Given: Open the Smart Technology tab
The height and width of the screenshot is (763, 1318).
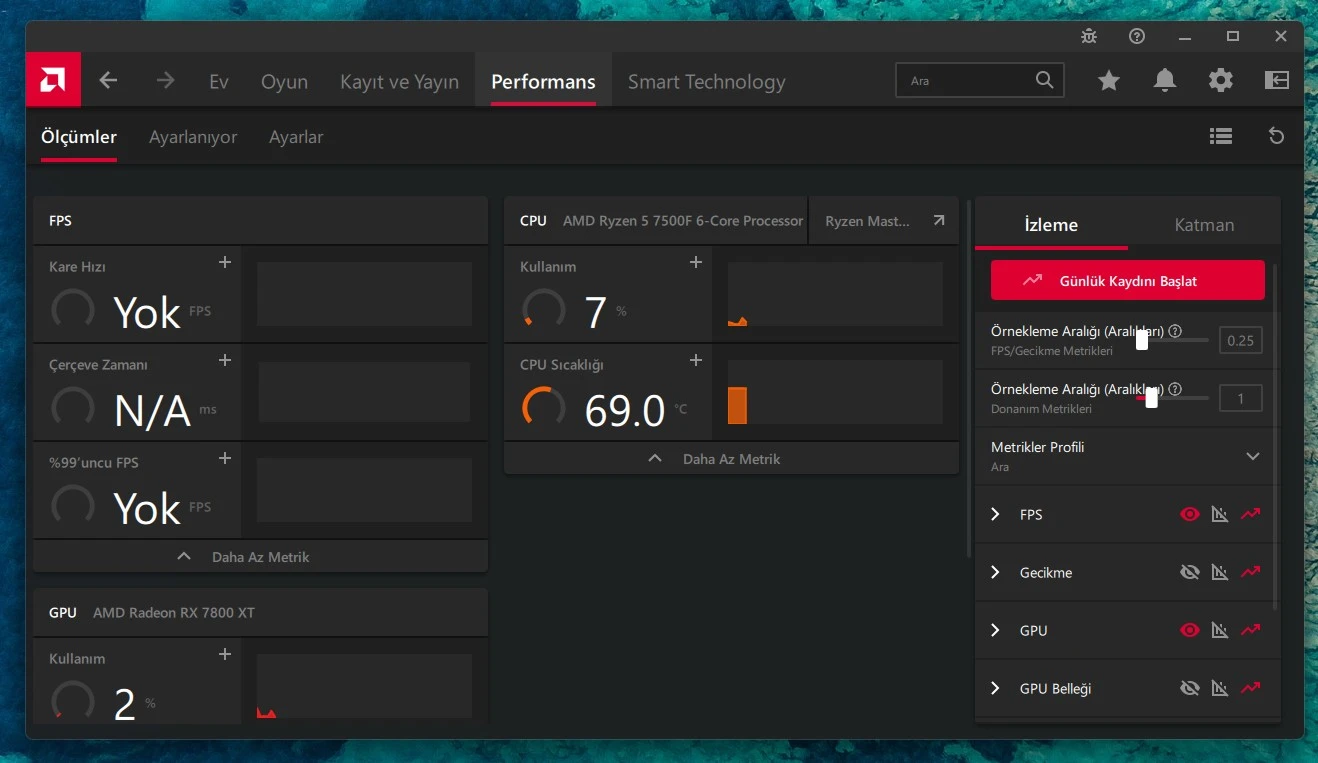Looking at the screenshot, I should tap(706, 82).
